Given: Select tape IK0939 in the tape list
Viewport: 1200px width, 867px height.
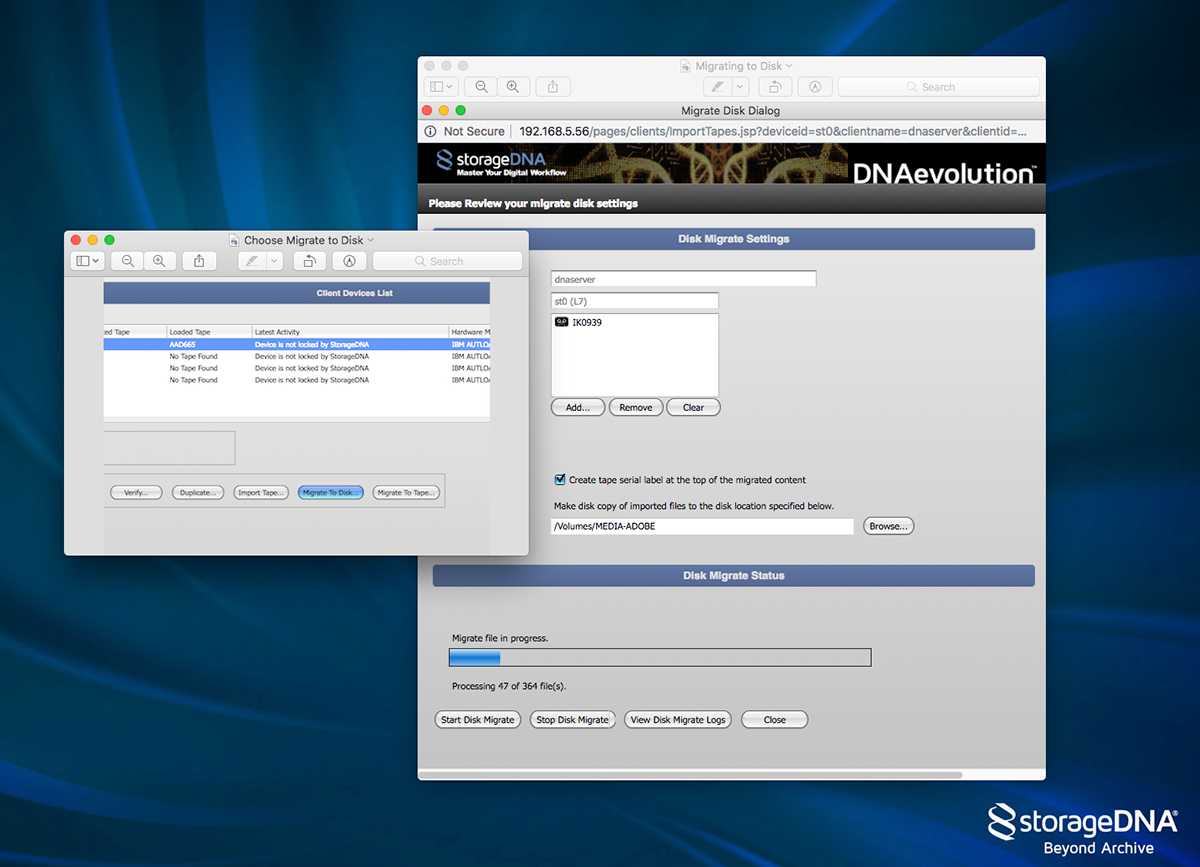Looking at the screenshot, I should point(634,323).
